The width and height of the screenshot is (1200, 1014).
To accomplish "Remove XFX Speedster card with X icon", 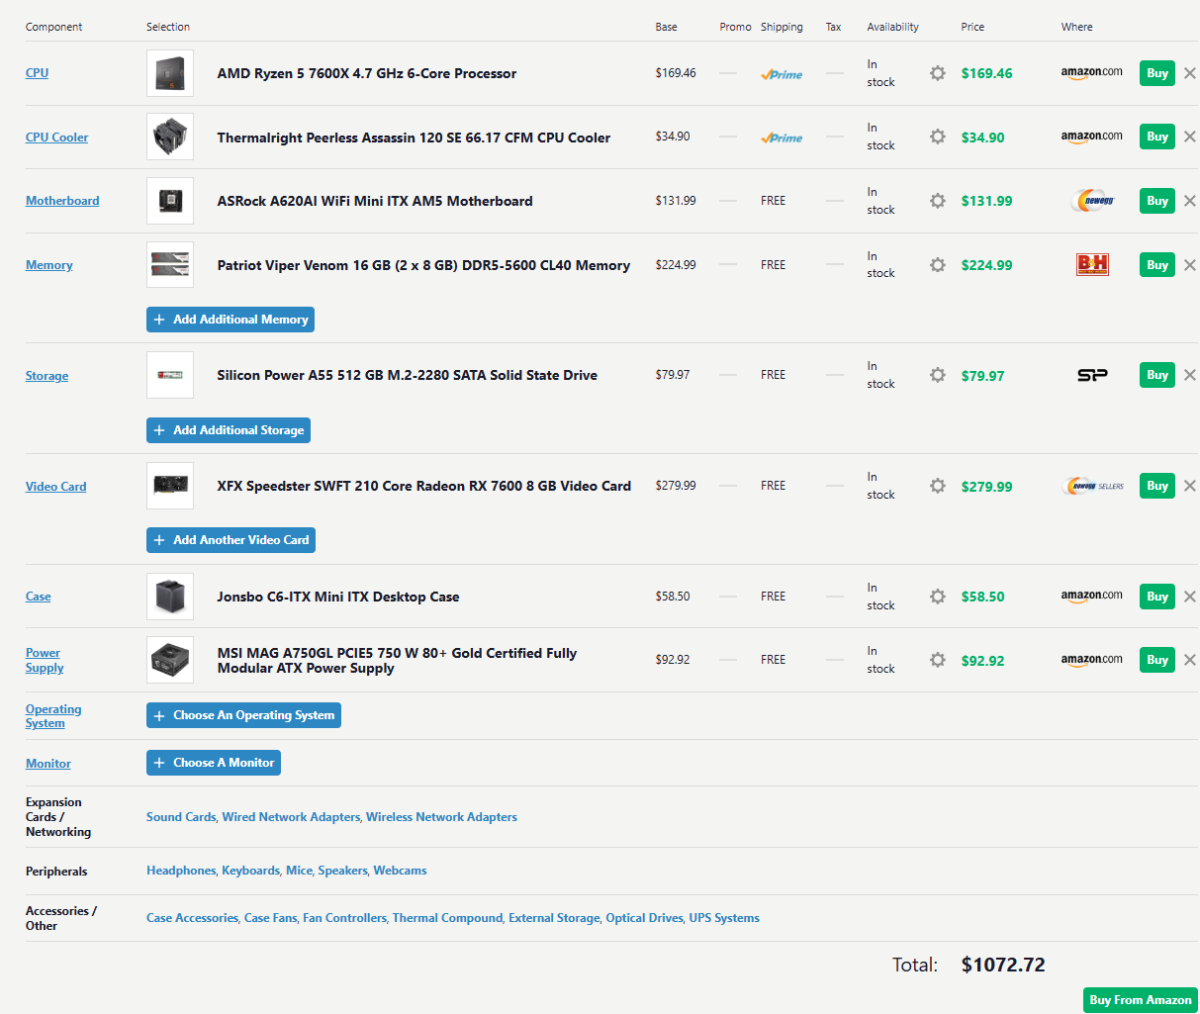I will (1189, 486).
